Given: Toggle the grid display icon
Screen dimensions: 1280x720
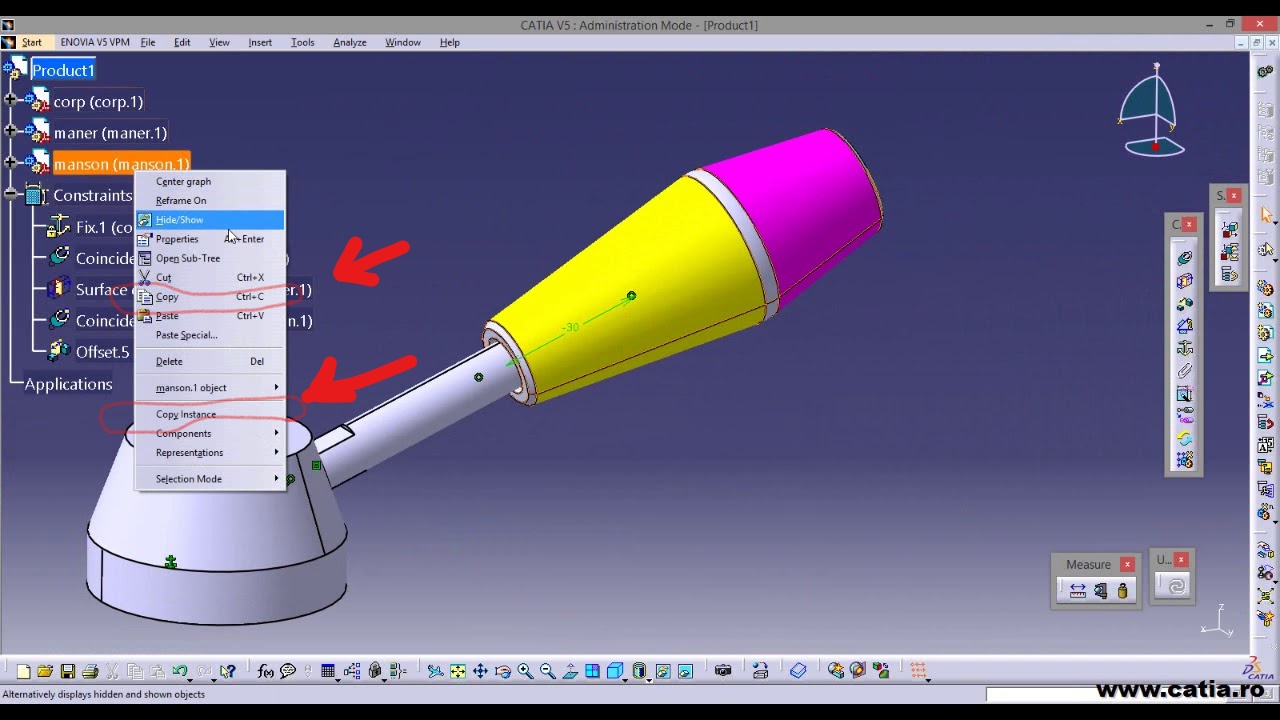Looking at the screenshot, I should 918,671.
